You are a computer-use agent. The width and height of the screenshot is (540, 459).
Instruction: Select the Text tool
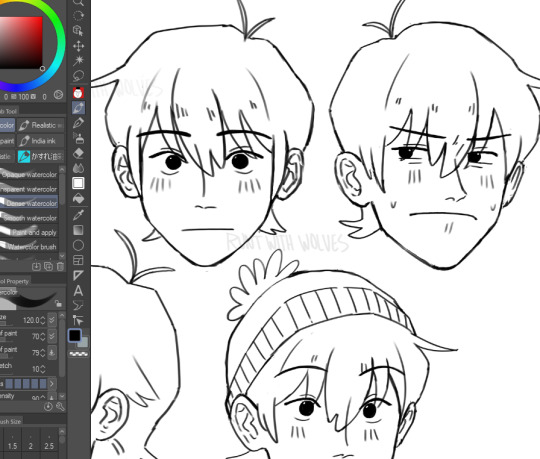click(x=79, y=291)
